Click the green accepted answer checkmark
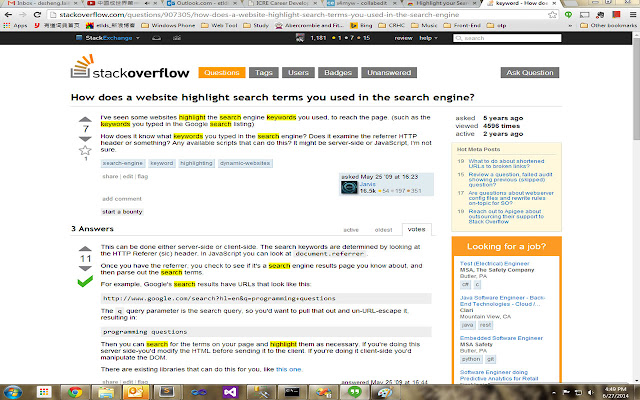Image resolution: width=640 pixels, height=400 pixels. tap(85, 281)
